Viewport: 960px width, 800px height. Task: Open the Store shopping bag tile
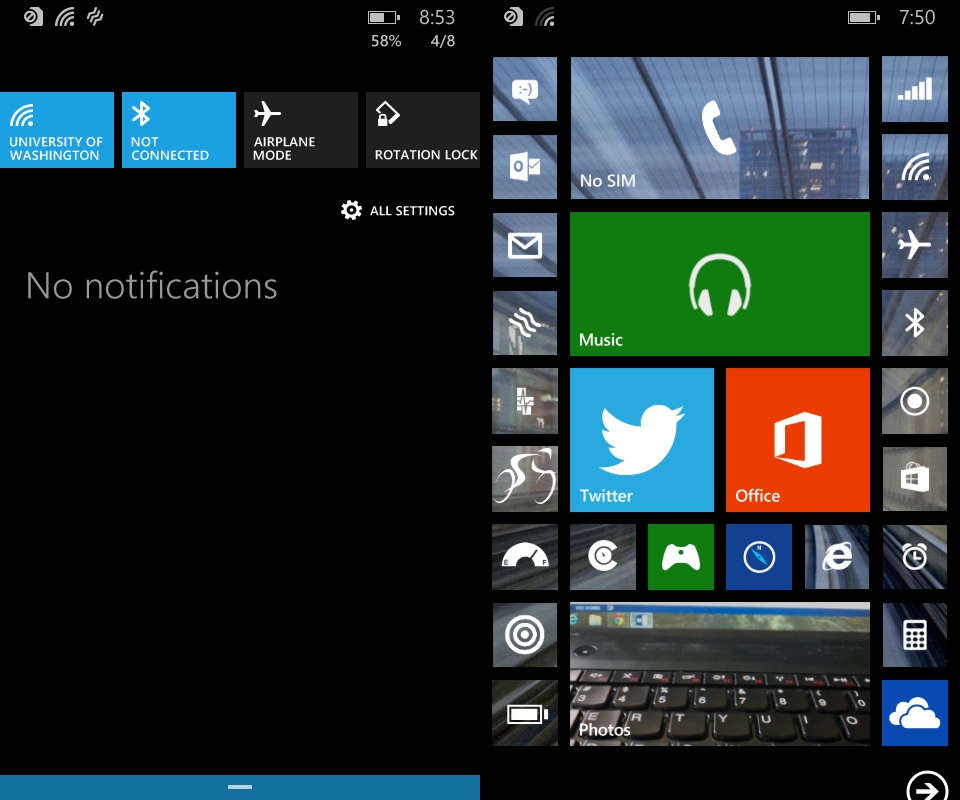point(914,479)
